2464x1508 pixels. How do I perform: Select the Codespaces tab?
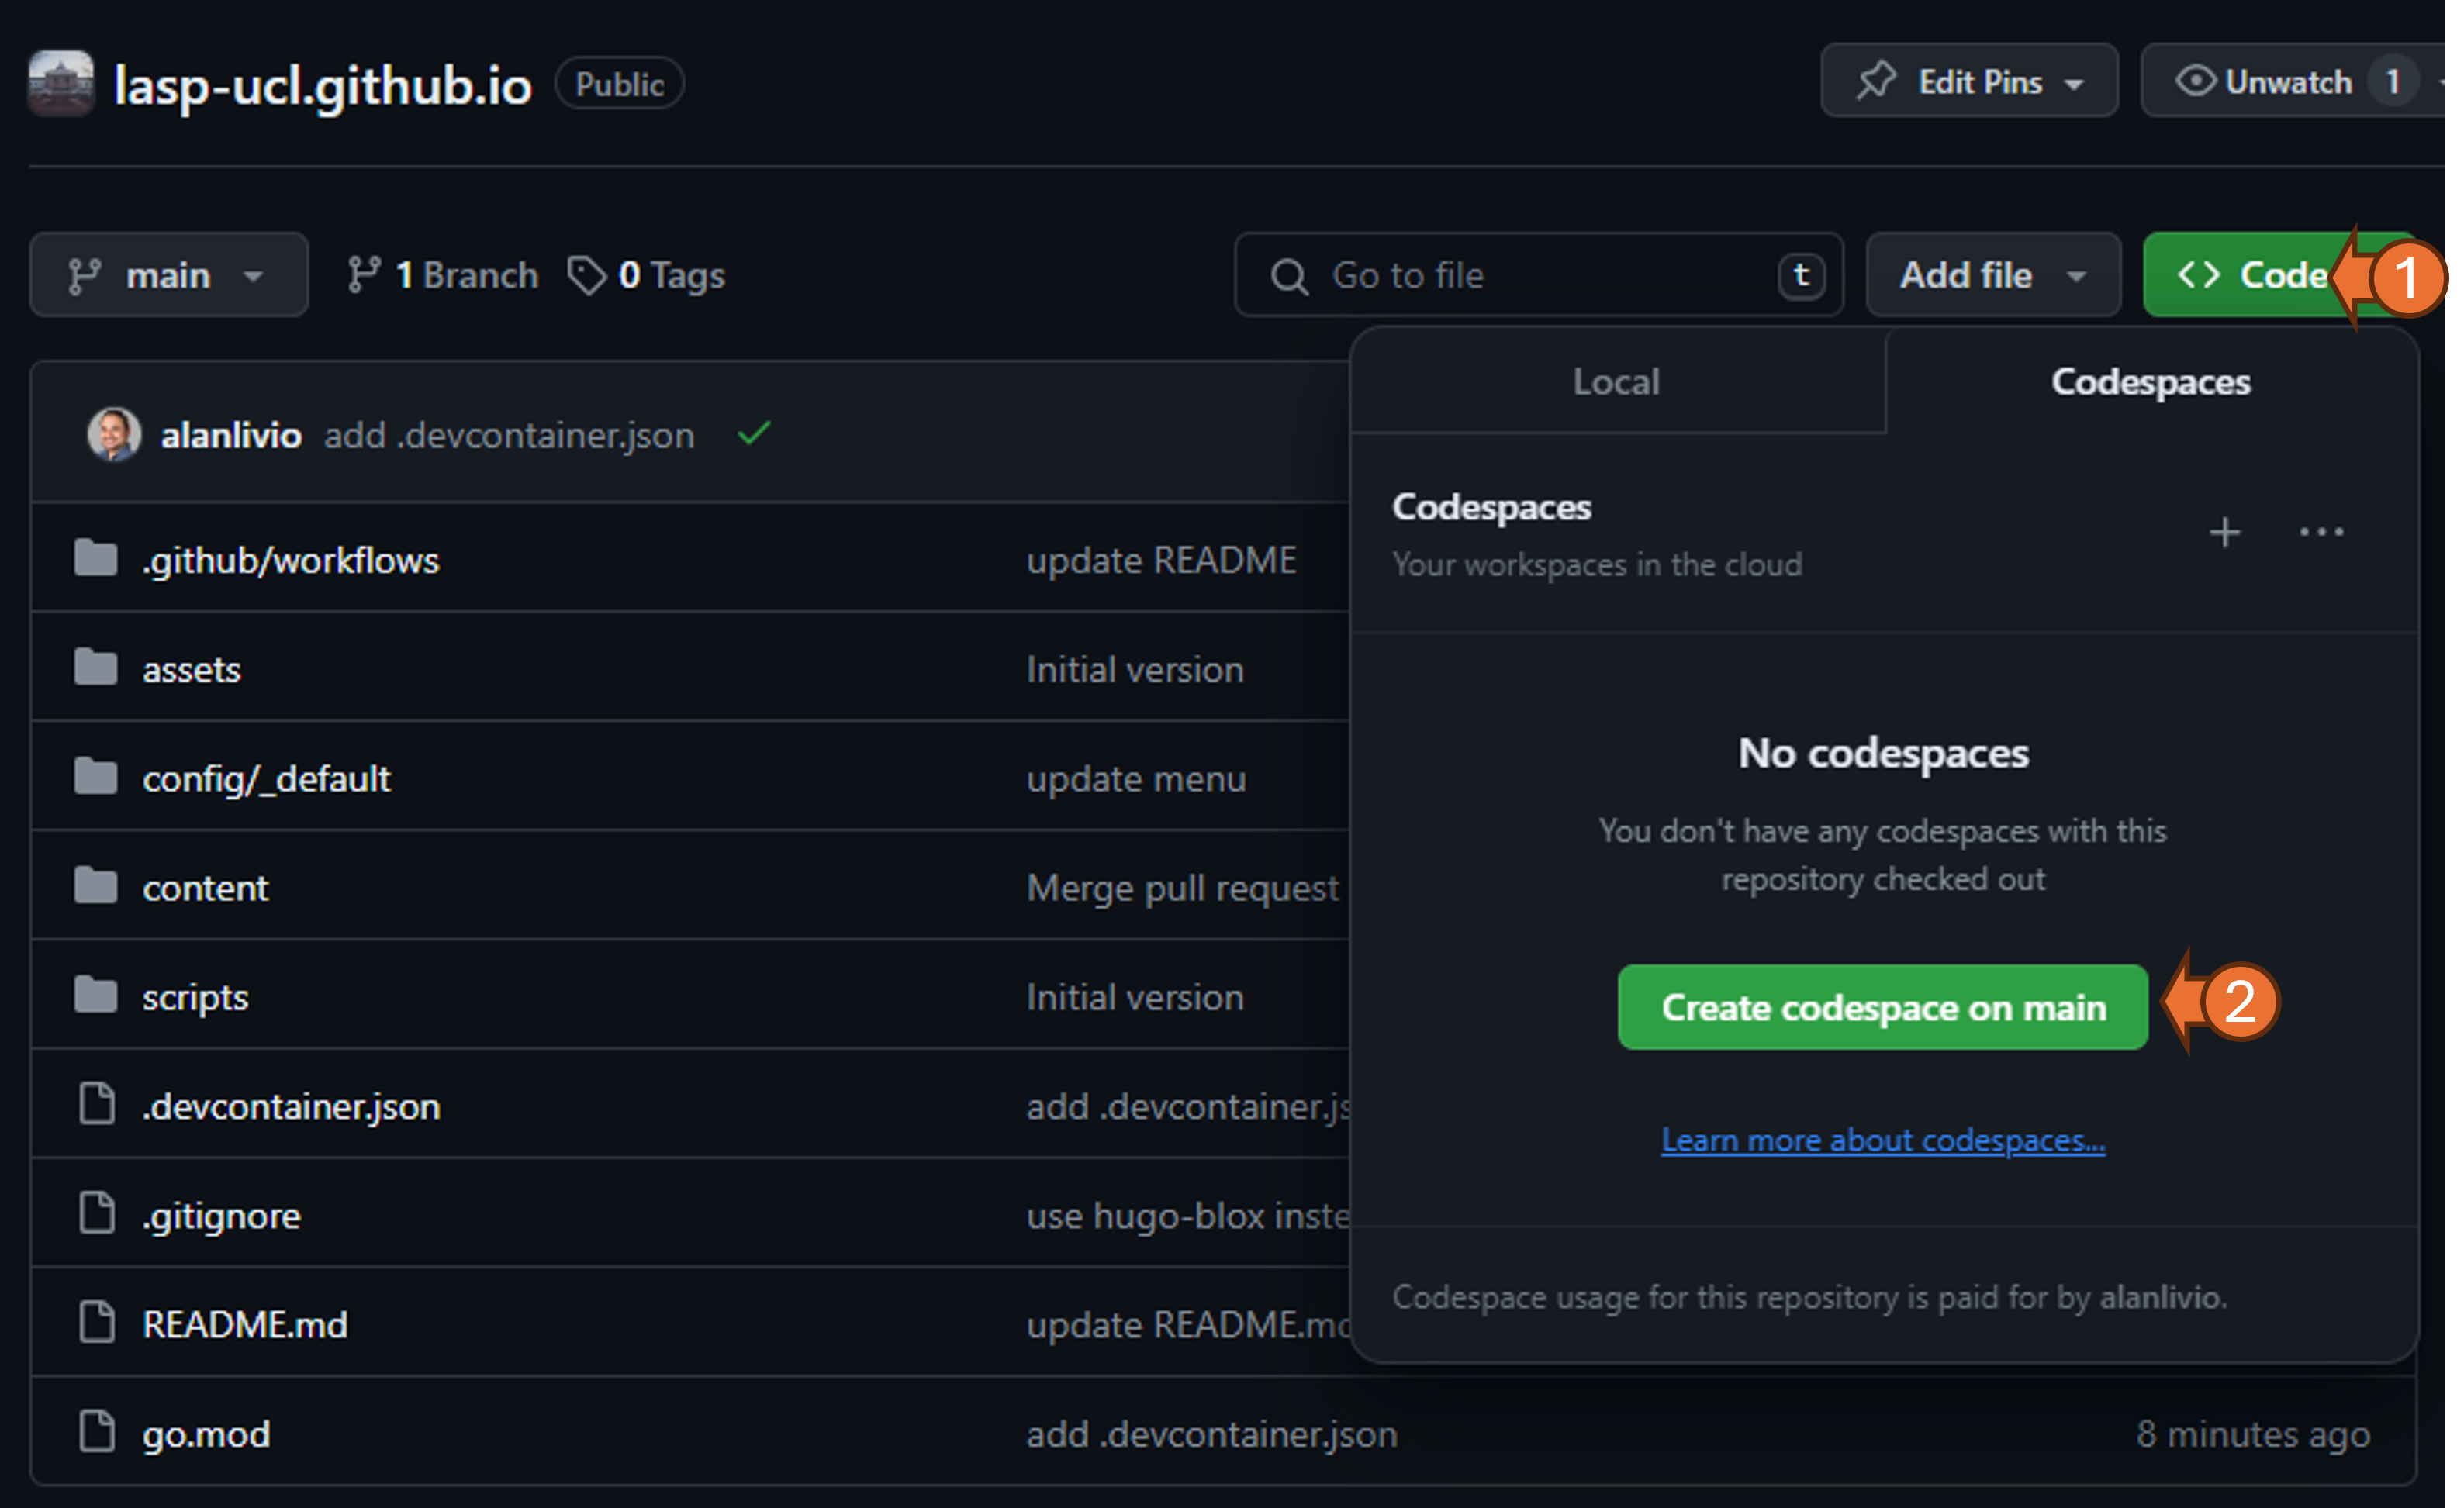[2150, 382]
